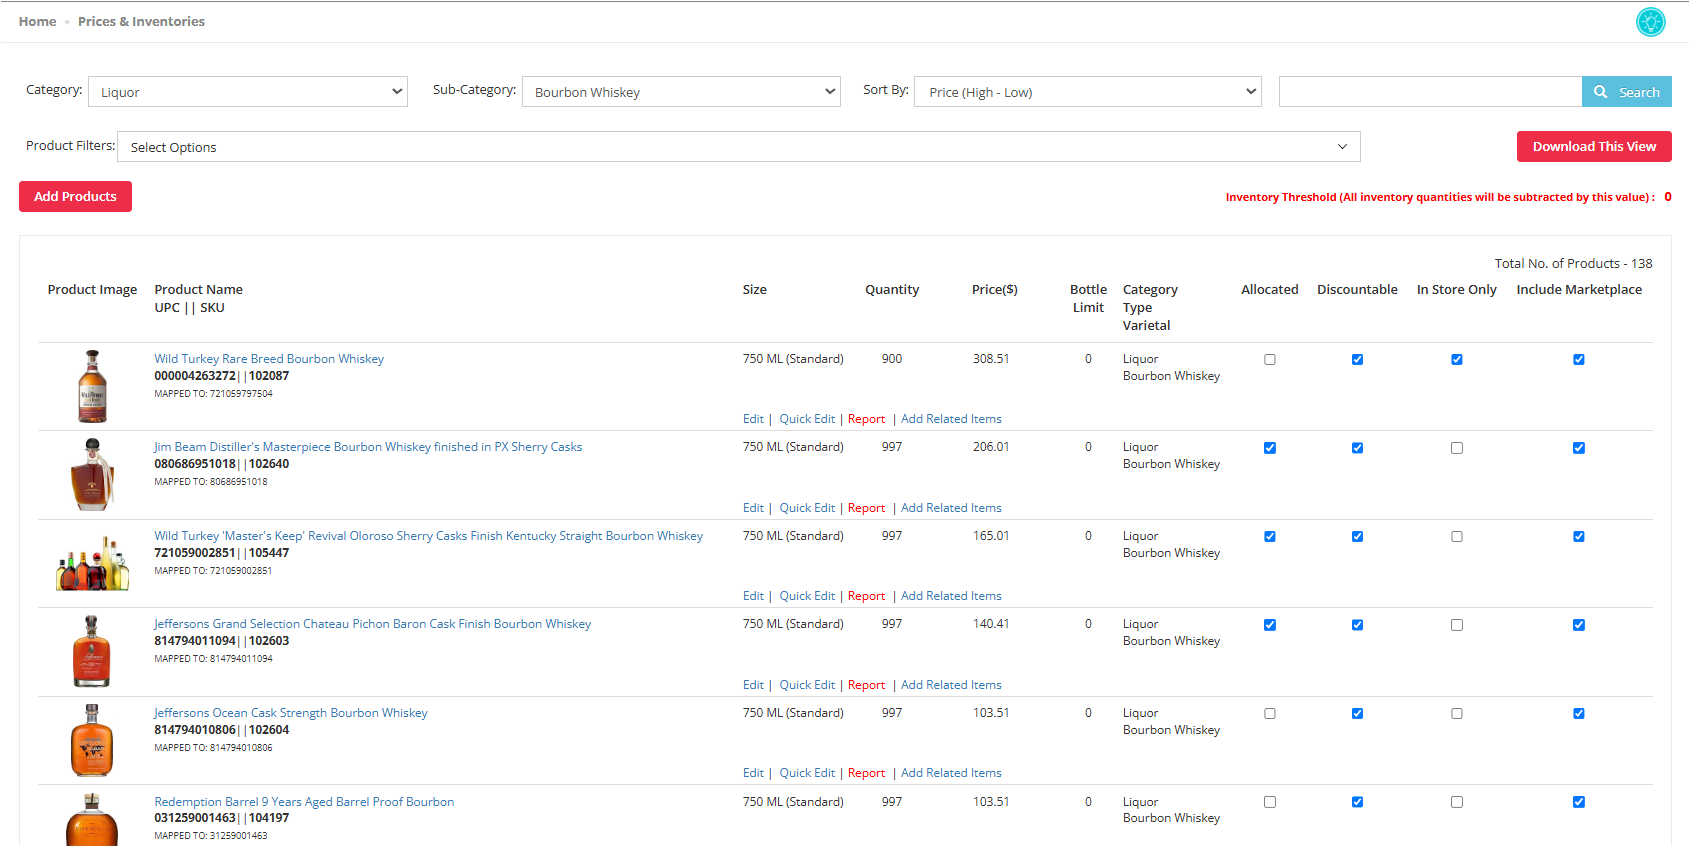Click Total No. of Products - 138 text
The image size is (1690, 847).
pyautogui.click(x=1573, y=263)
